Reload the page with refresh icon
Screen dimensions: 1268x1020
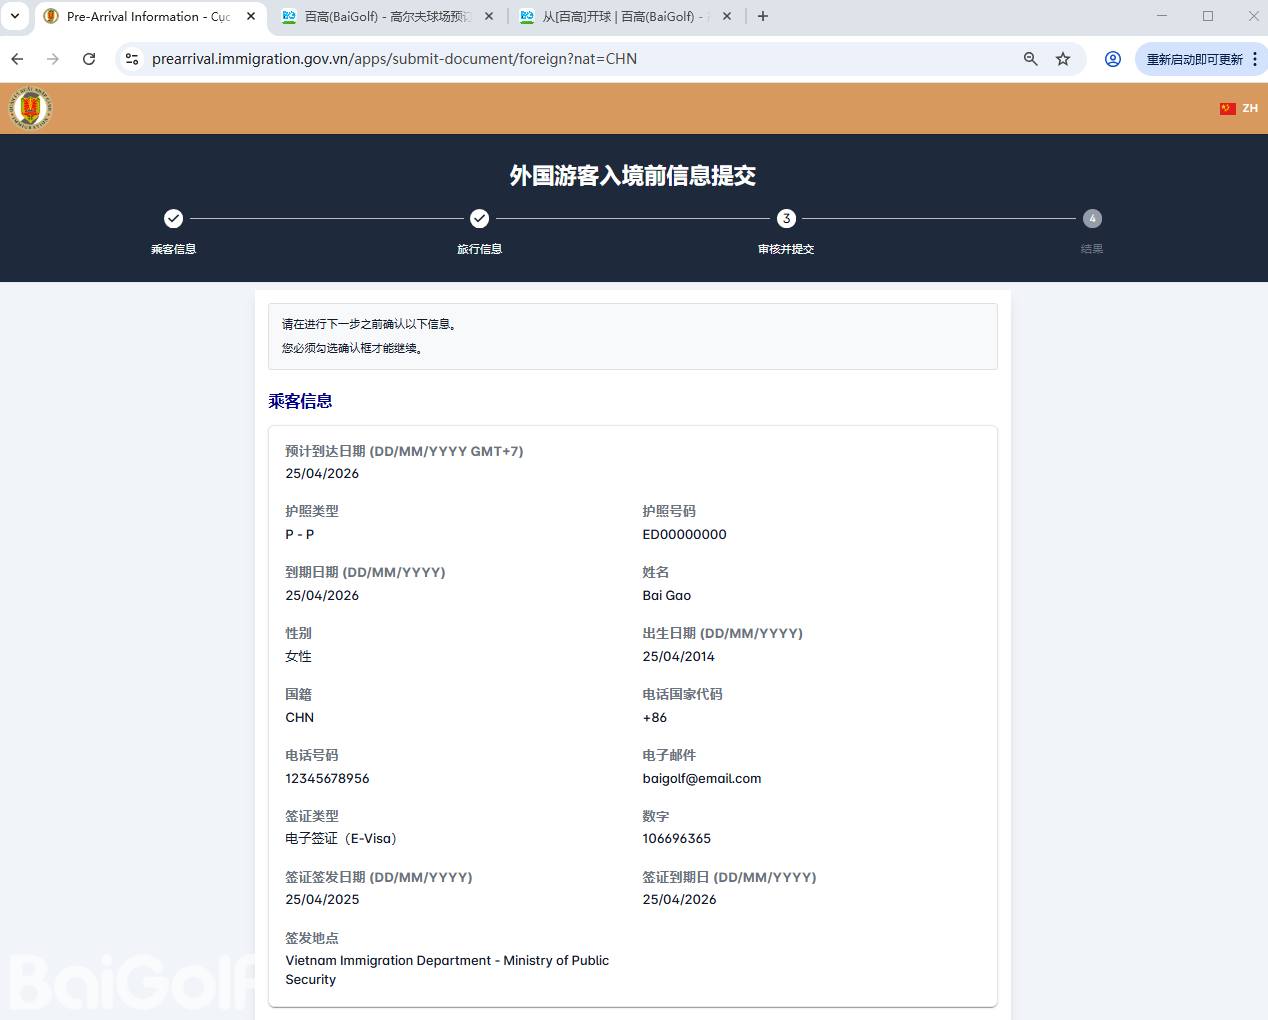pyautogui.click(x=89, y=59)
